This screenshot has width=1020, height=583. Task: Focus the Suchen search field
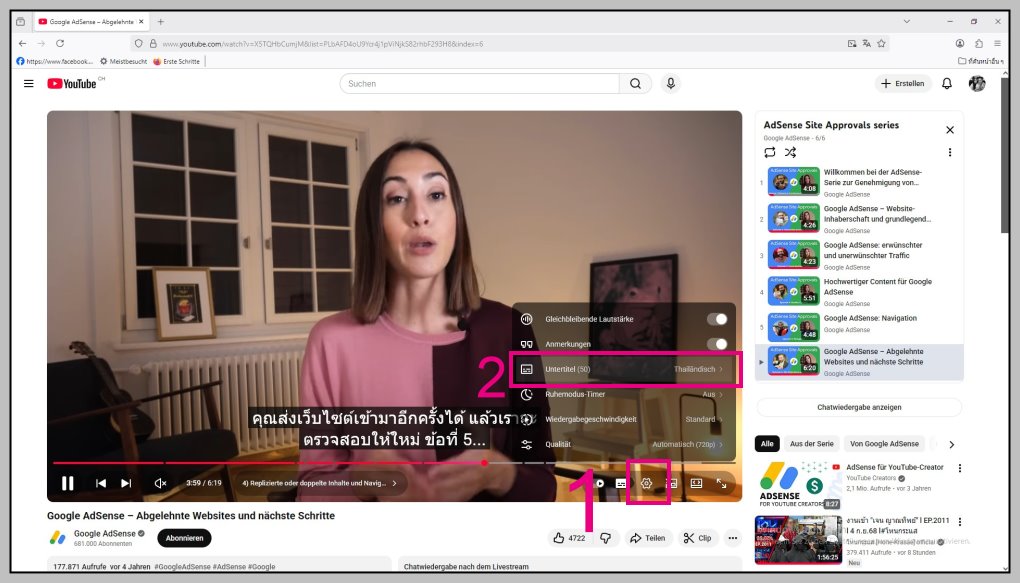[x=479, y=83]
